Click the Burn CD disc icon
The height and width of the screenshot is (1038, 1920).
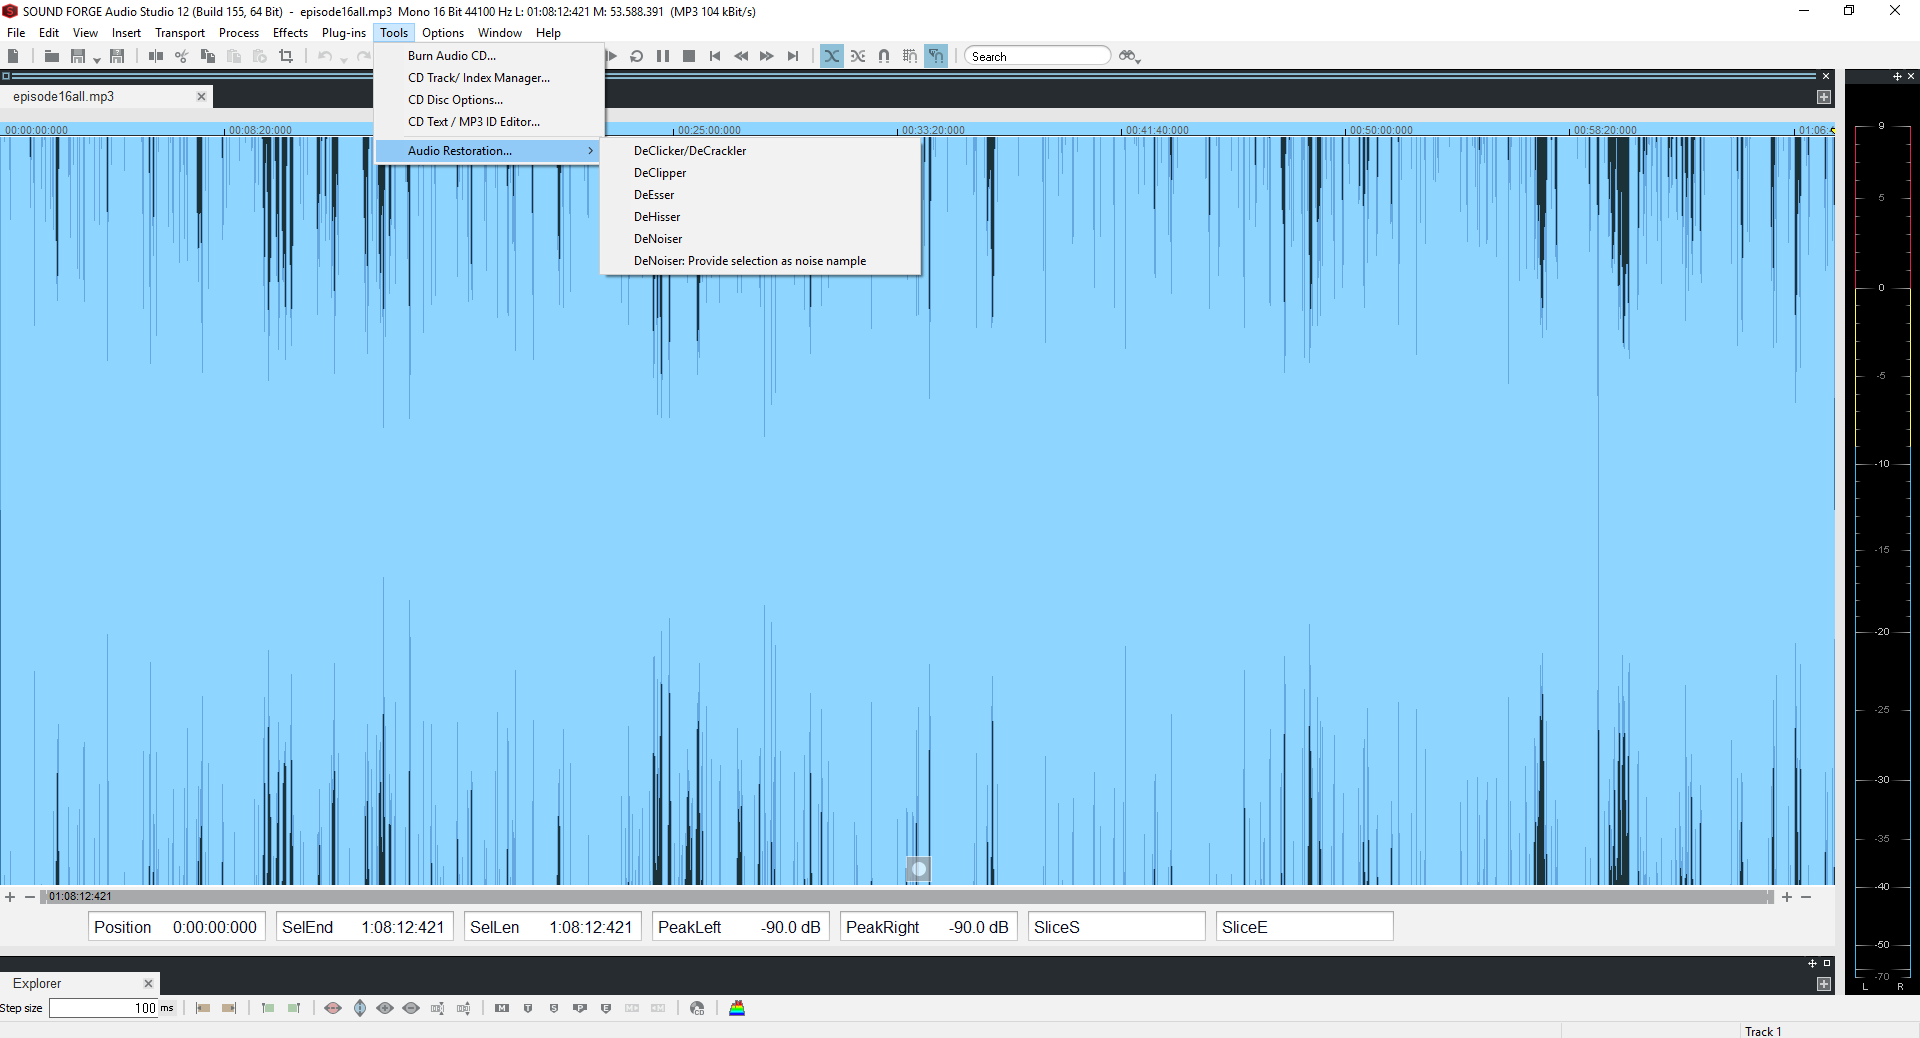coord(697,1008)
